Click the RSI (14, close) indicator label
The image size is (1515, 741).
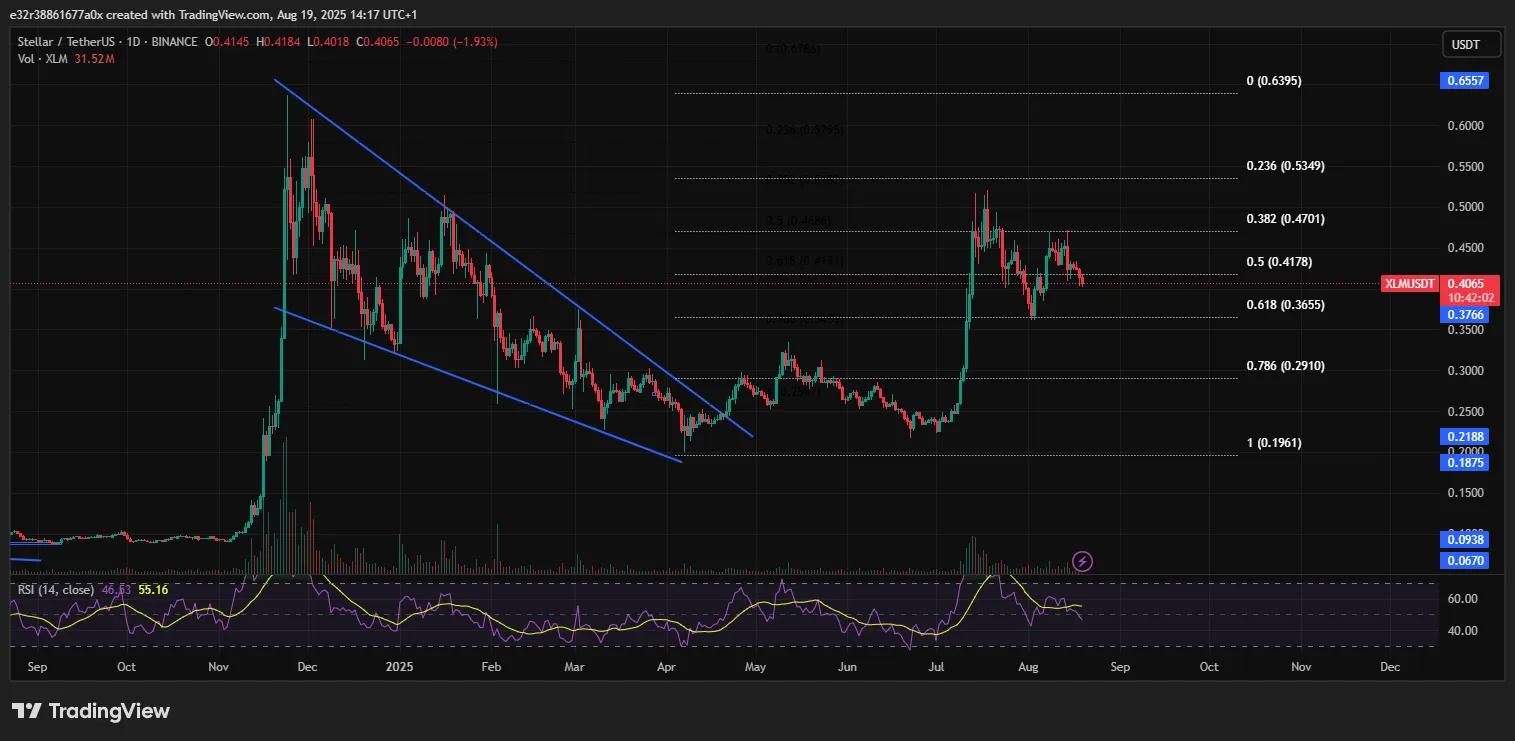point(55,590)
